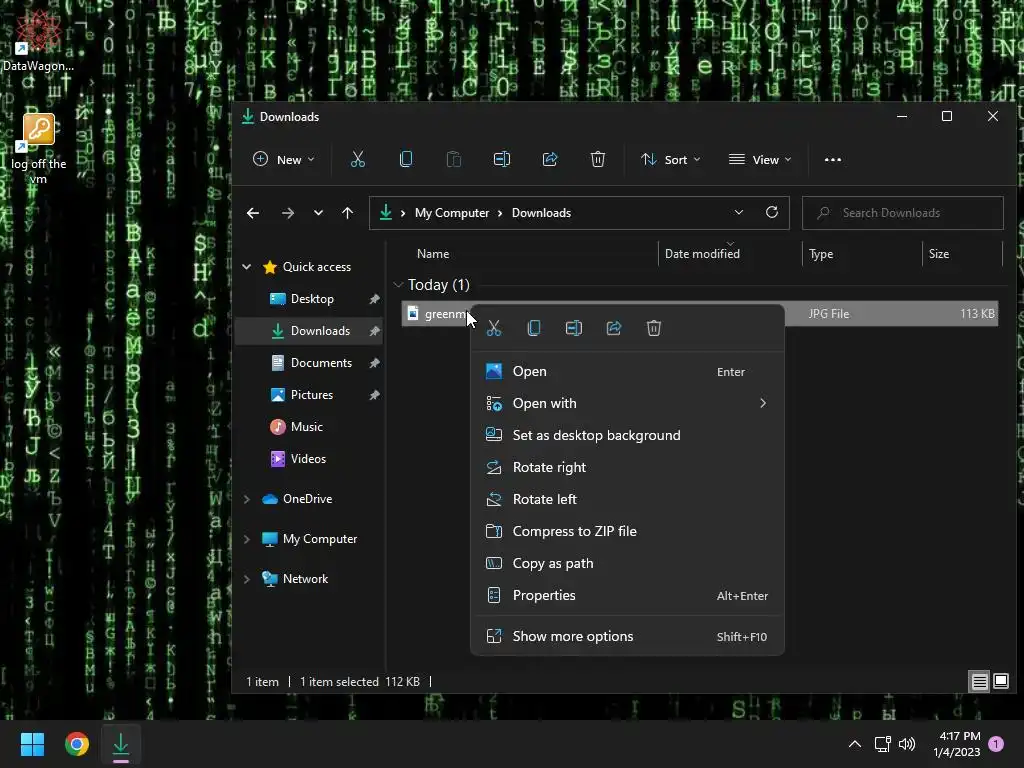The width and height of the screenshot is (1024, 768).
Task: Collapse the Today (1) group
Action: tap(398, 285)
